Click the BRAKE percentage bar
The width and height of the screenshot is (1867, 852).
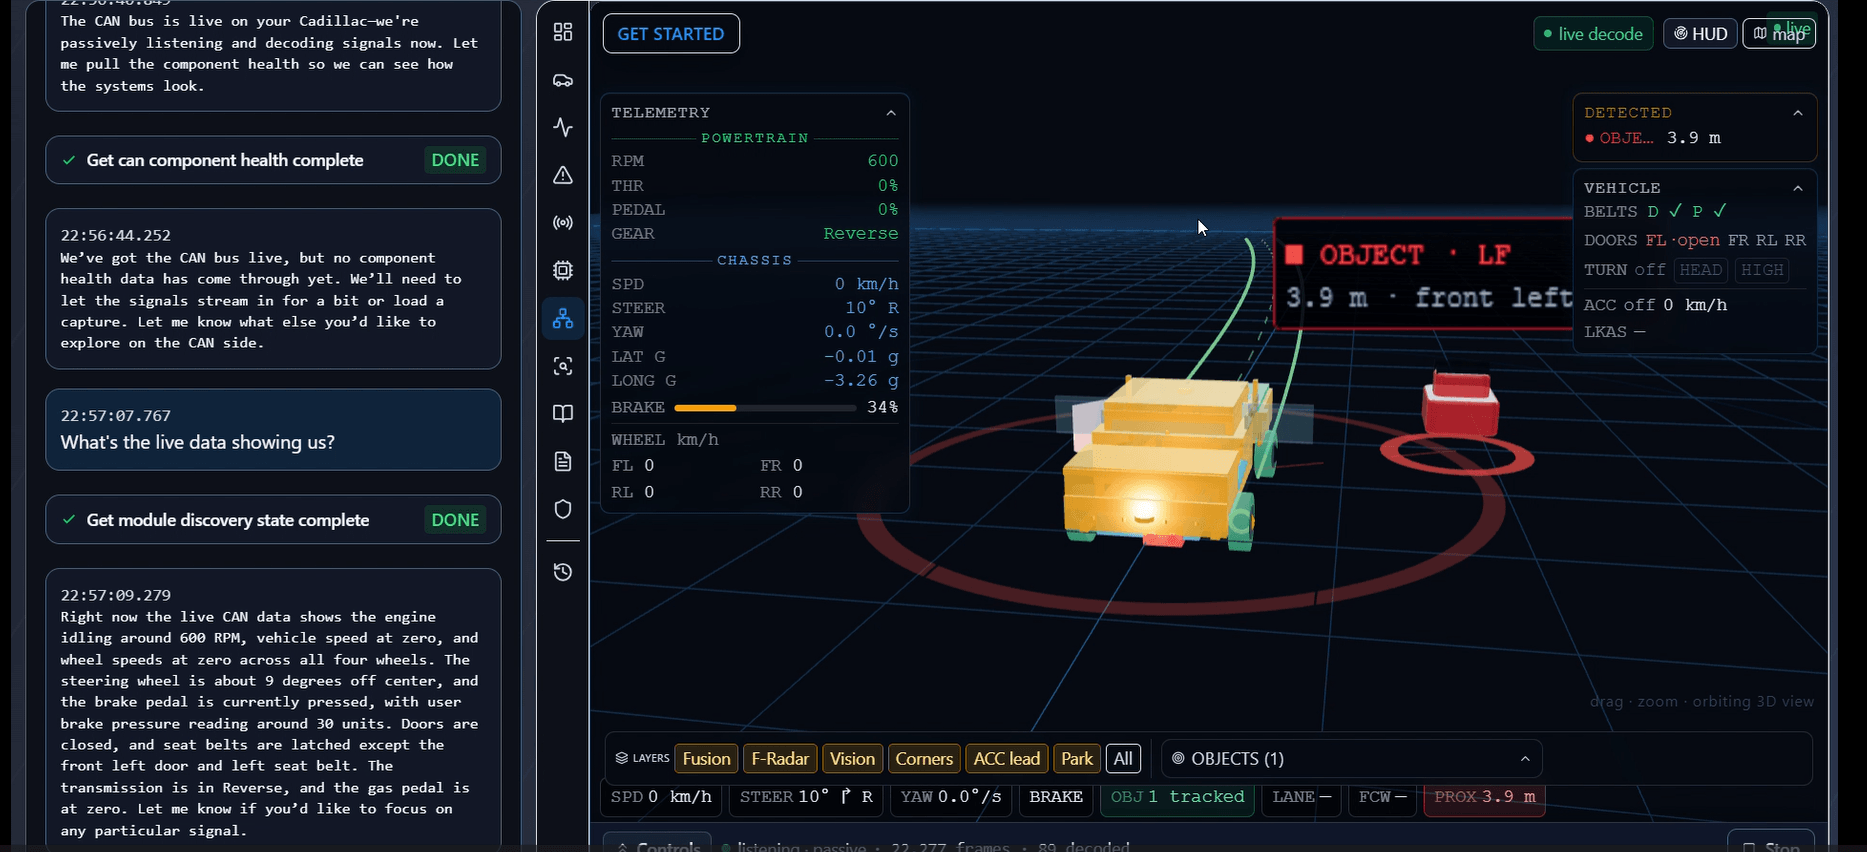[x=765, y=408]
